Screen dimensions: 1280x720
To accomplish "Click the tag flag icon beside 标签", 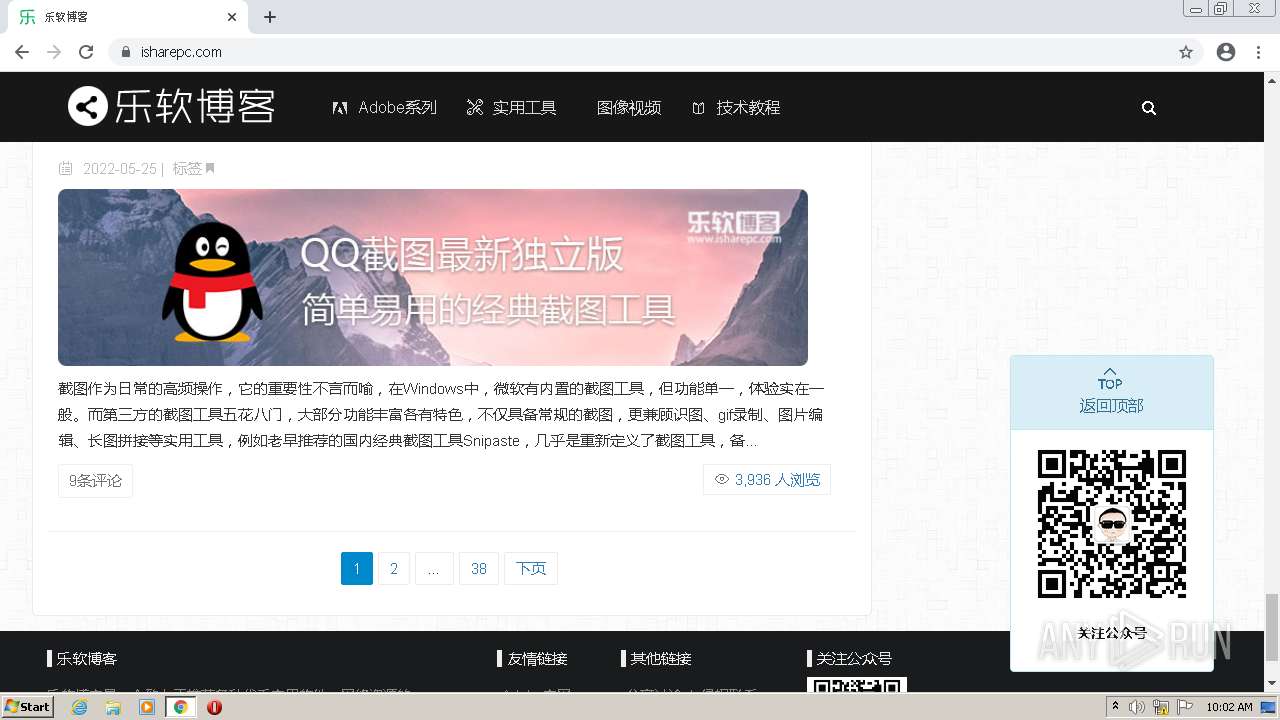I will [210, 169].
